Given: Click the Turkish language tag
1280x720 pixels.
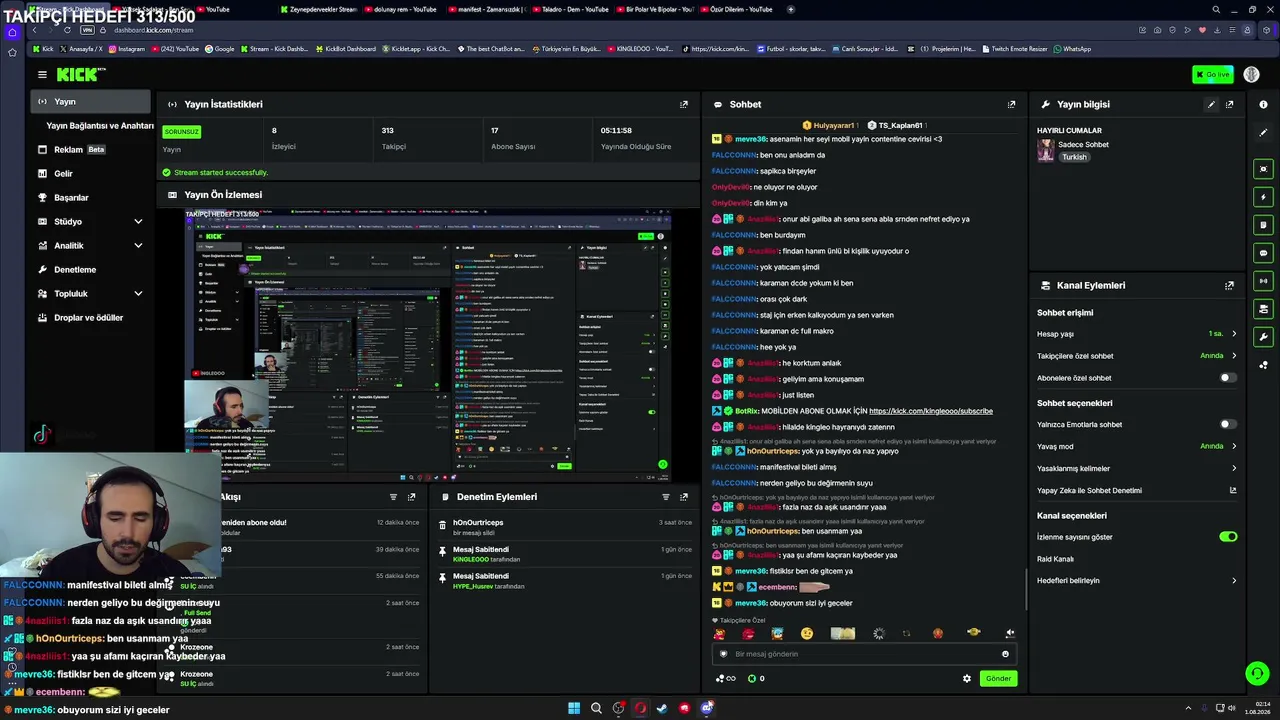Looking at the screenshot, I should 1074,157.
